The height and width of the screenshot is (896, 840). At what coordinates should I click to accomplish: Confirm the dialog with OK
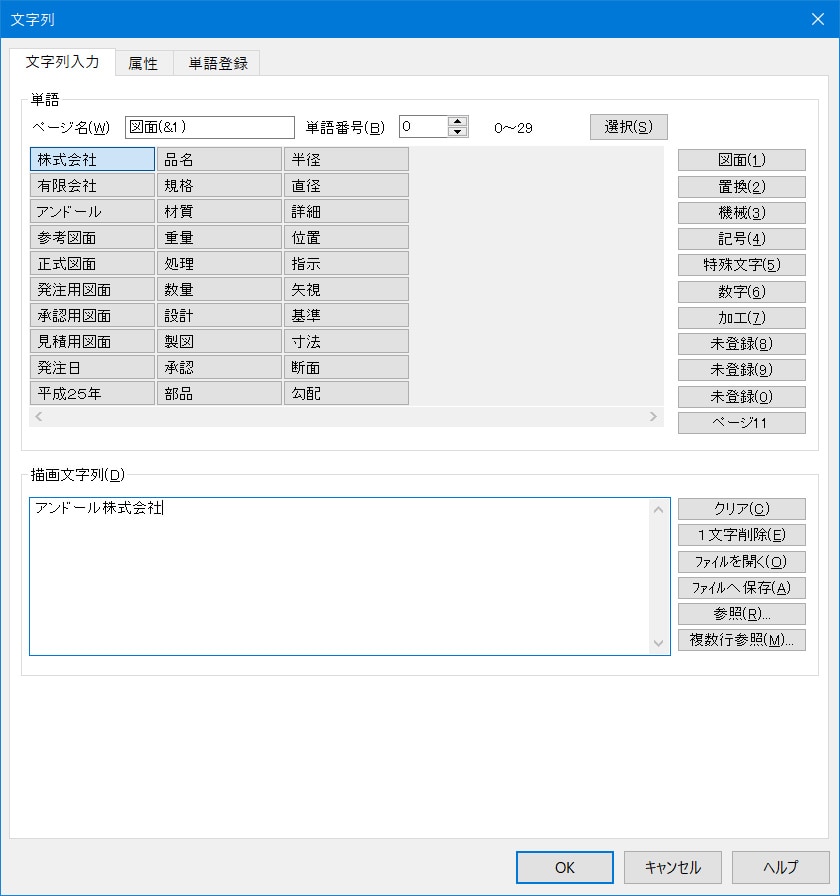click(564, 867)
